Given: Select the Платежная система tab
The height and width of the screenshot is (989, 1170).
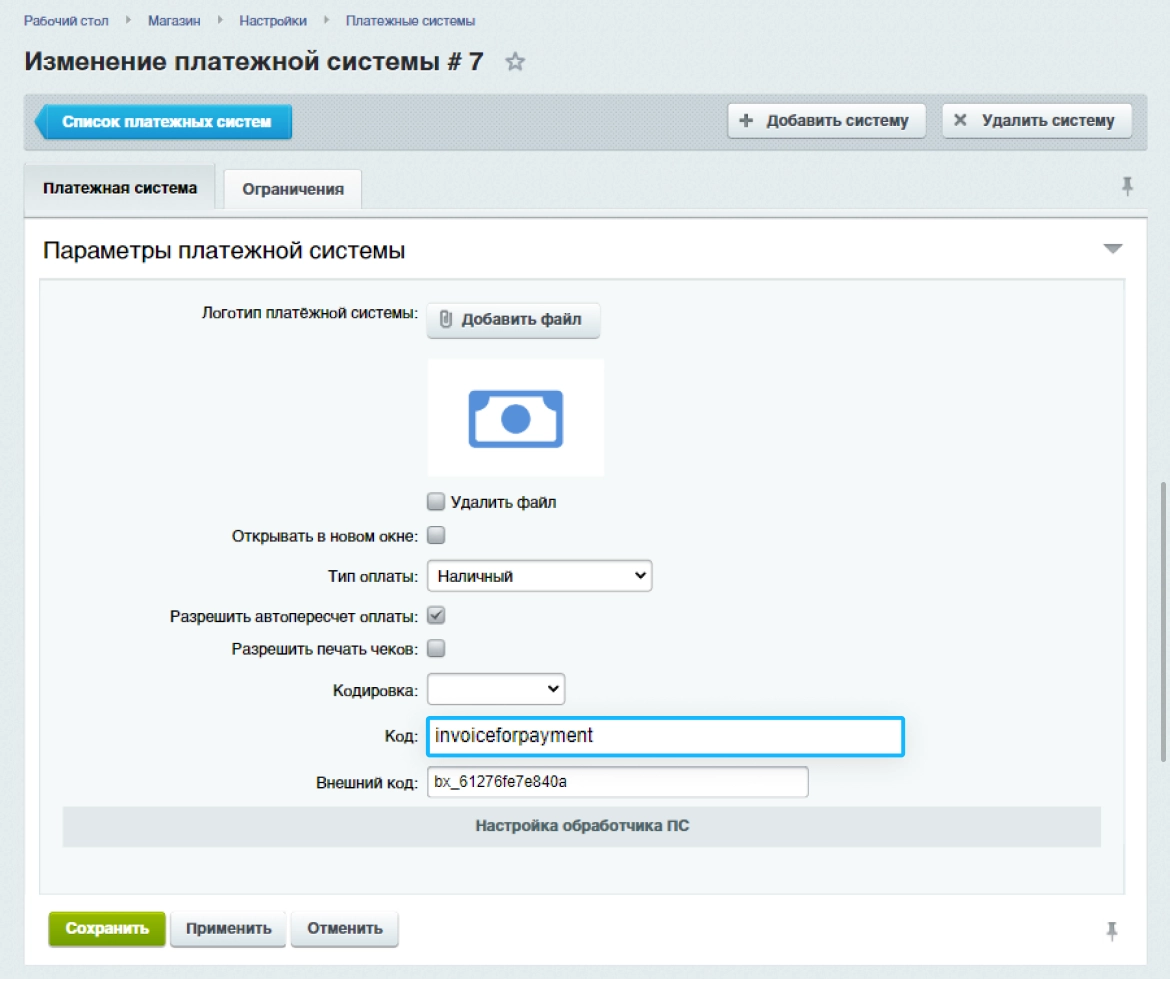Looking at the screenshot, I should point(120,188).
